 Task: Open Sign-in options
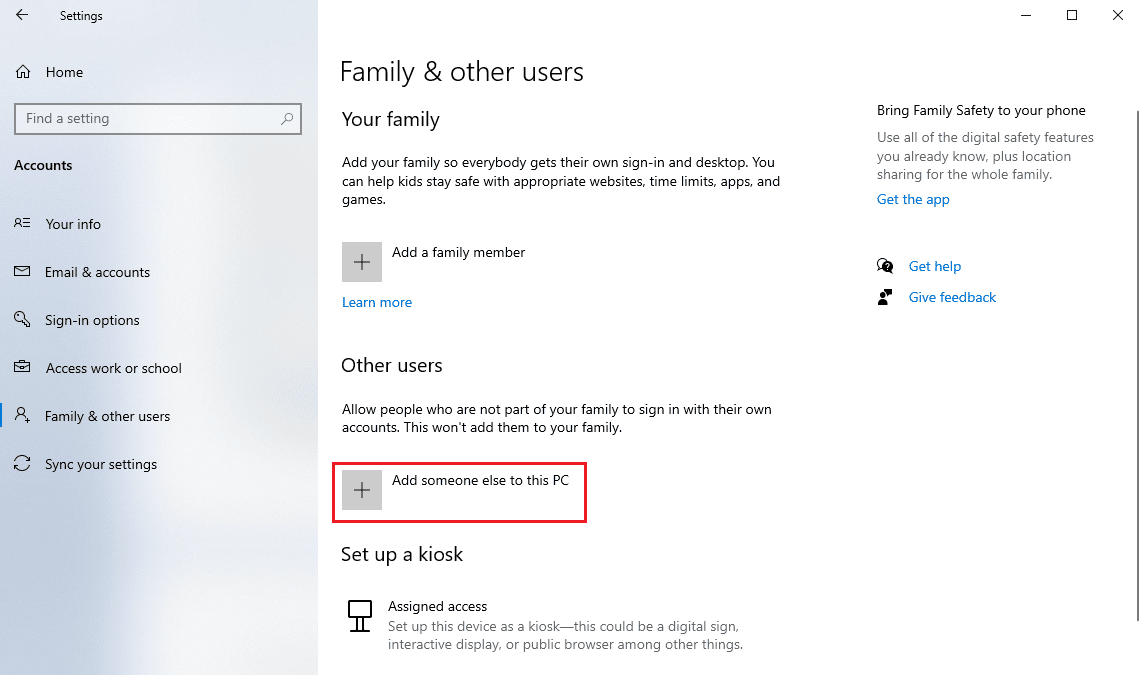pos(92,320)
